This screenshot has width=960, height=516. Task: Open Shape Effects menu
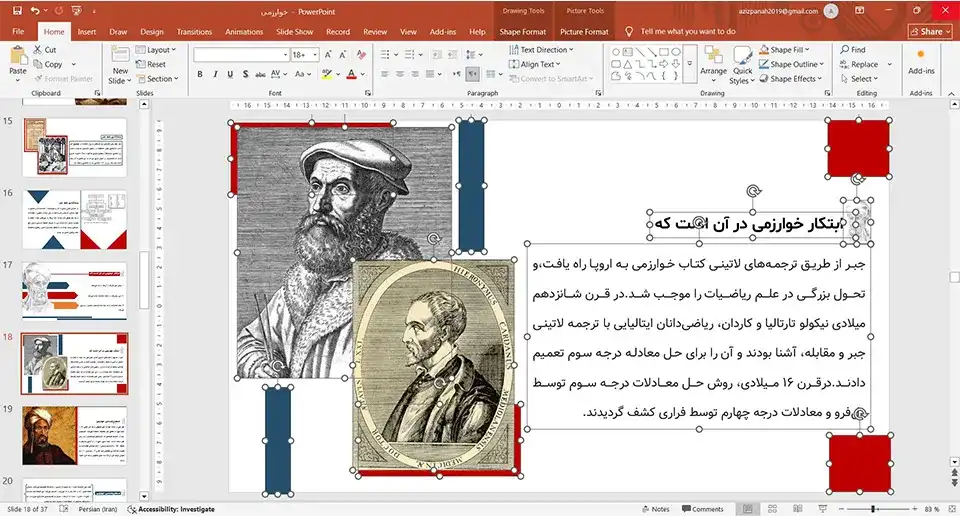(x=790, y=79)
